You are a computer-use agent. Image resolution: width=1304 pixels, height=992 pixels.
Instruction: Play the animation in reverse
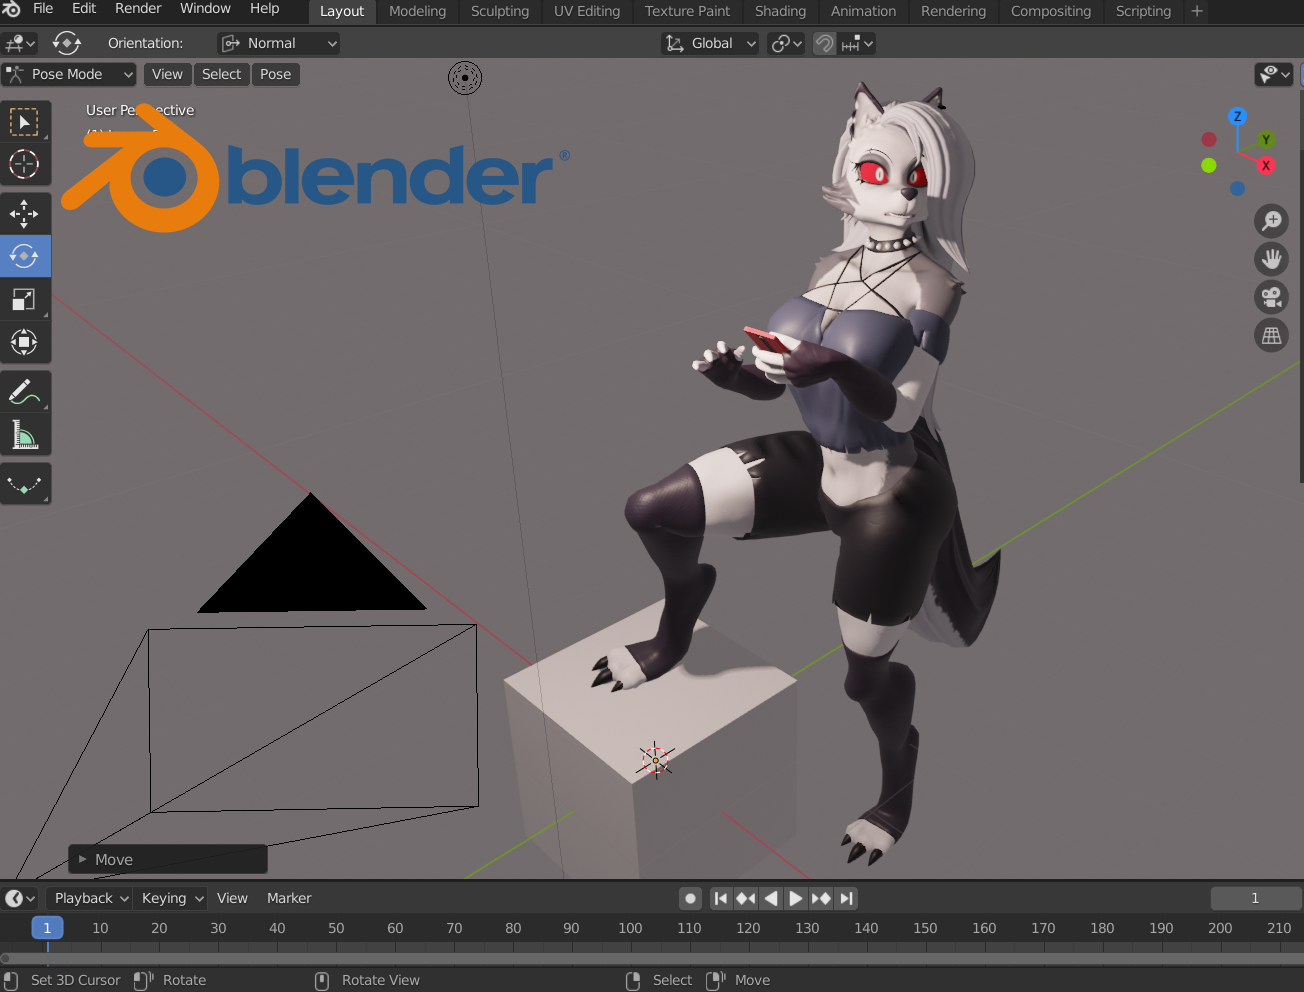pyautogui.click(x=770, y=898)
